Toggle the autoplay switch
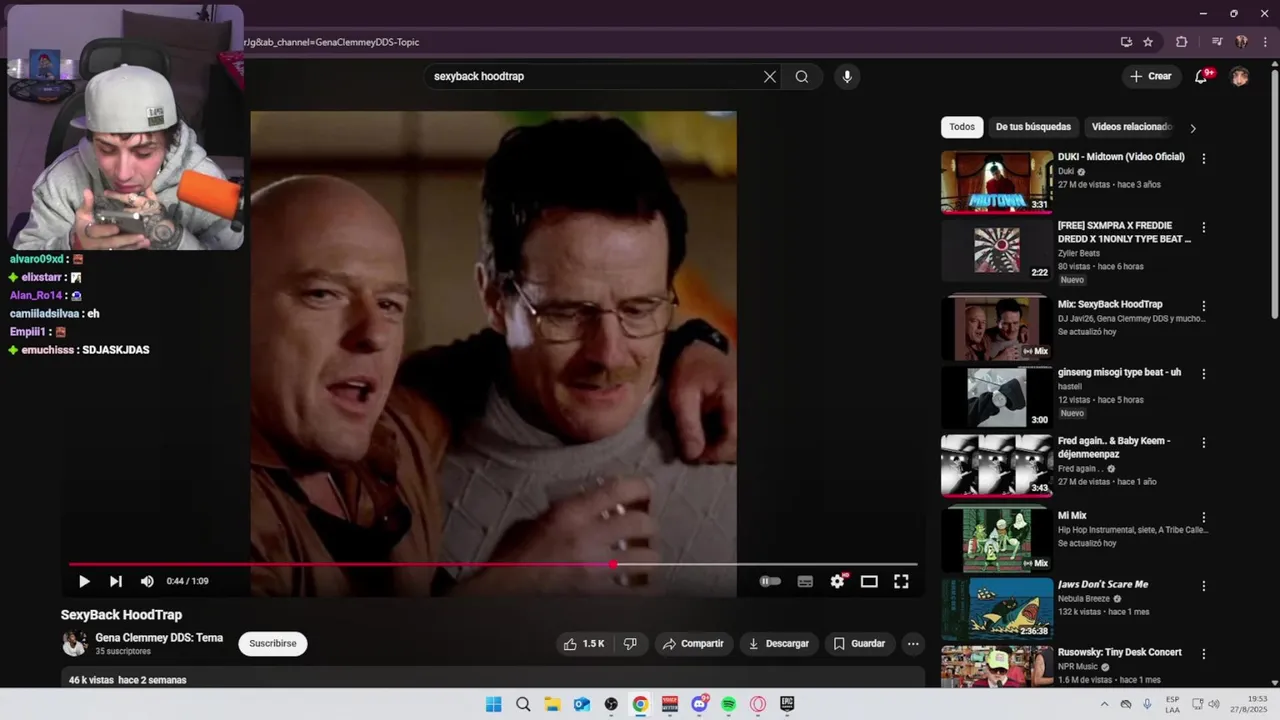The height and width of the screenshot is (720, 1280). click(x=770, y=581)
